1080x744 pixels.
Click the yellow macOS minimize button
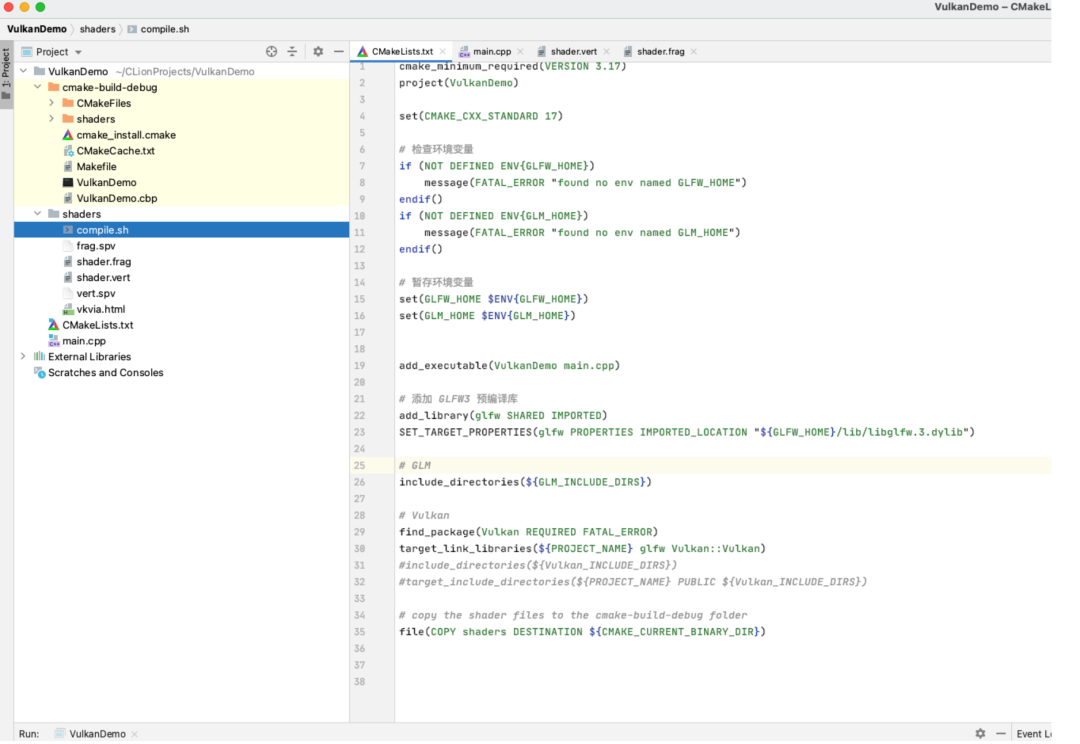coord(24,7)
